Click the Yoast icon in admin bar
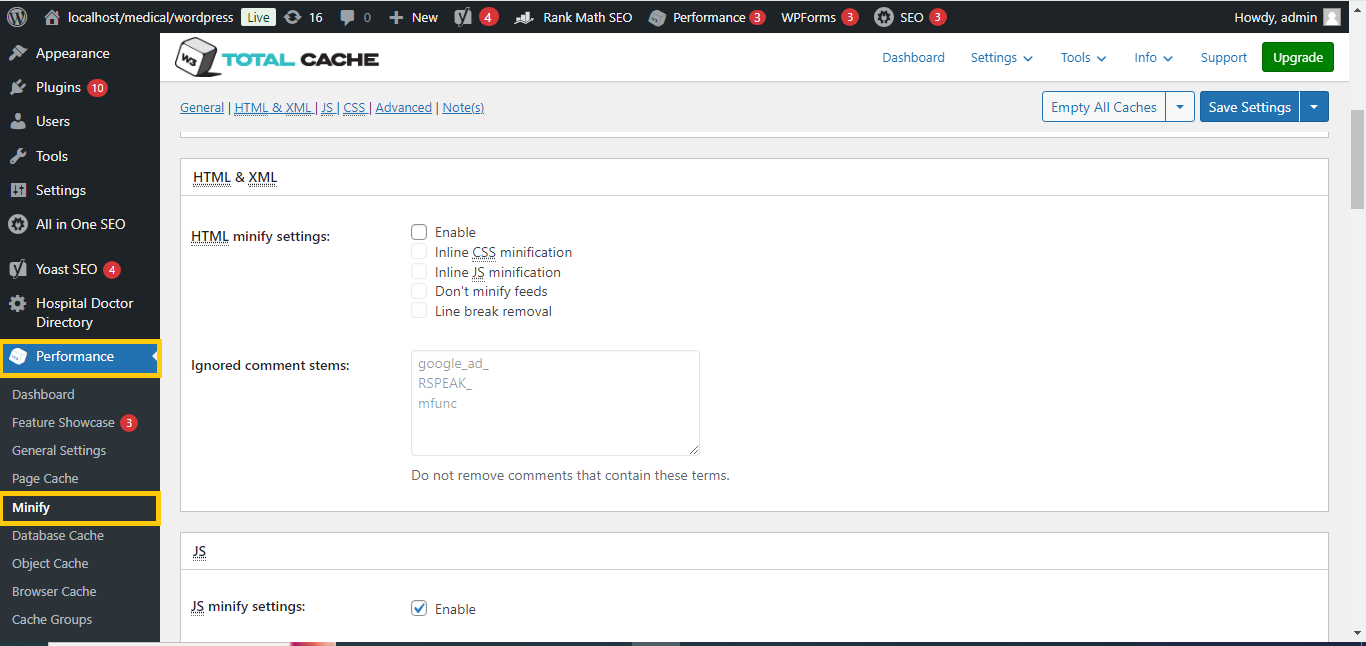Screen dimensions: 1366x646 463,17
